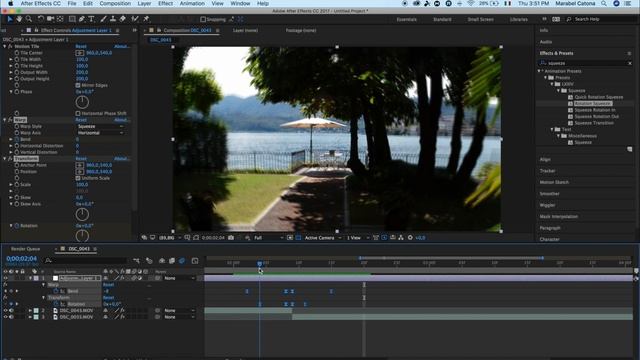Select the Rectangle shape tool
The height and width of the screenshot is (360, 640).
pos(72,19)
